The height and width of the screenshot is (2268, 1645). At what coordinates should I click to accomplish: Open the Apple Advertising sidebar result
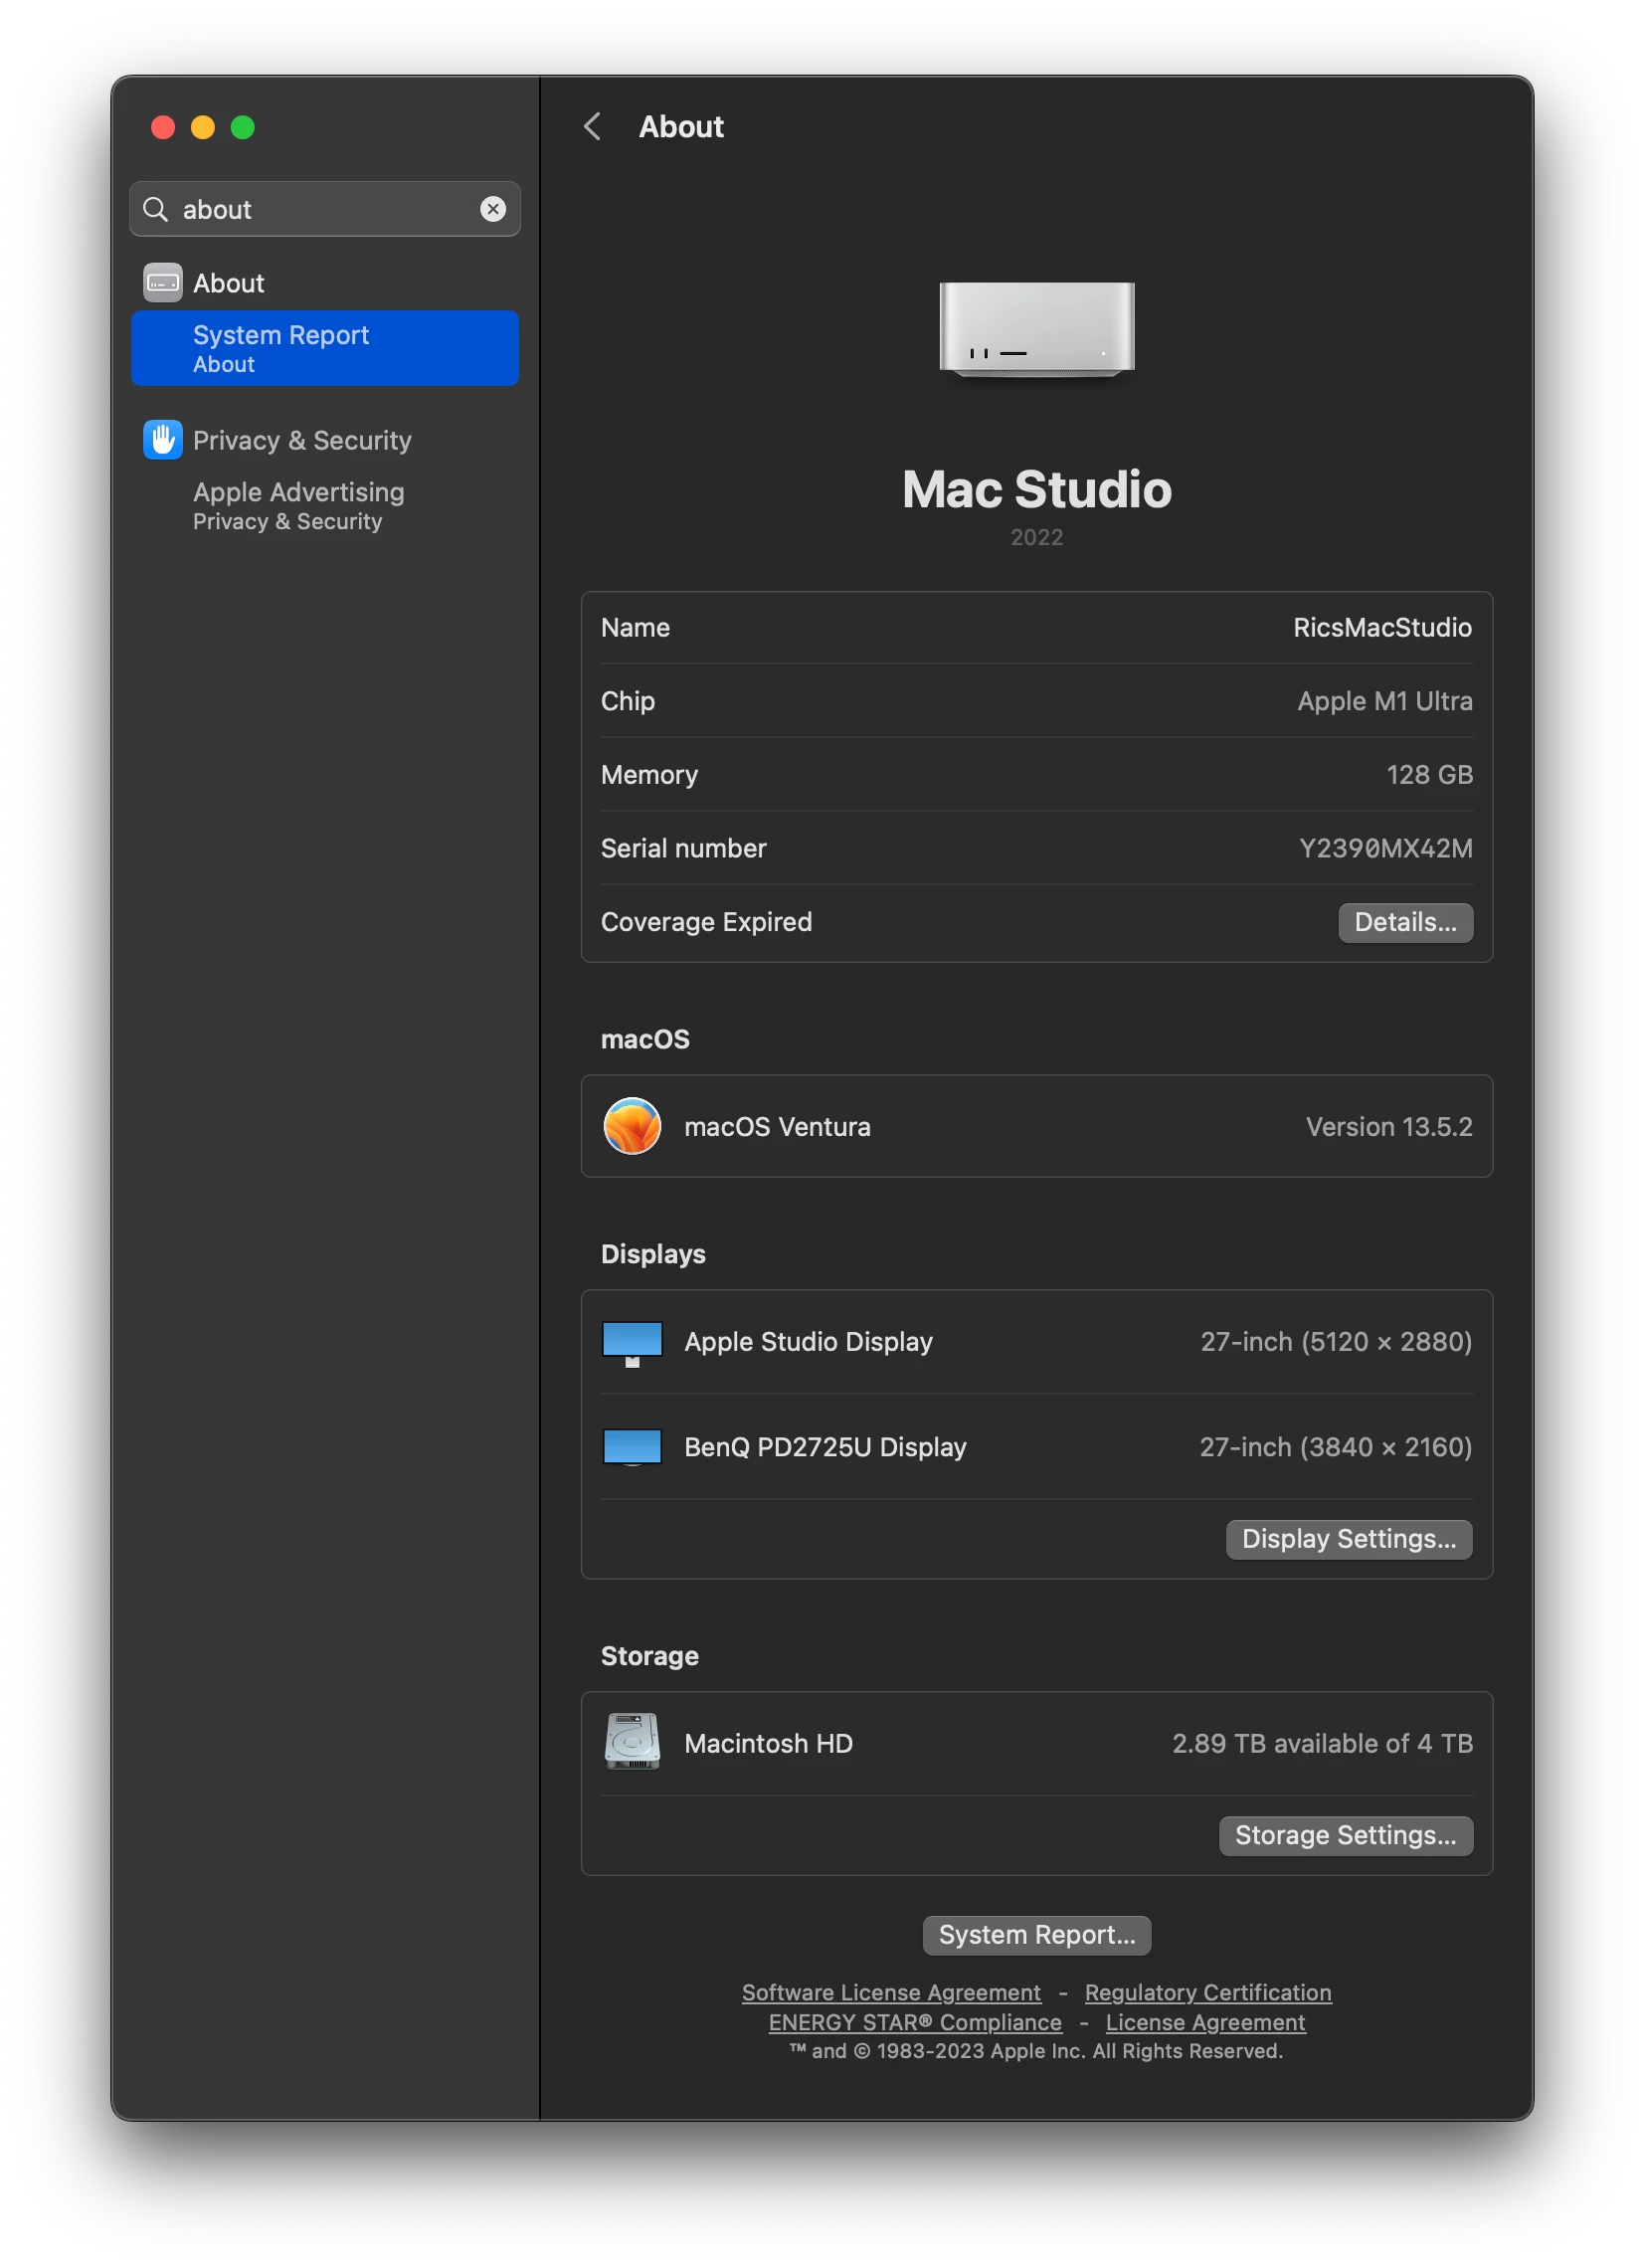[325, 506]
